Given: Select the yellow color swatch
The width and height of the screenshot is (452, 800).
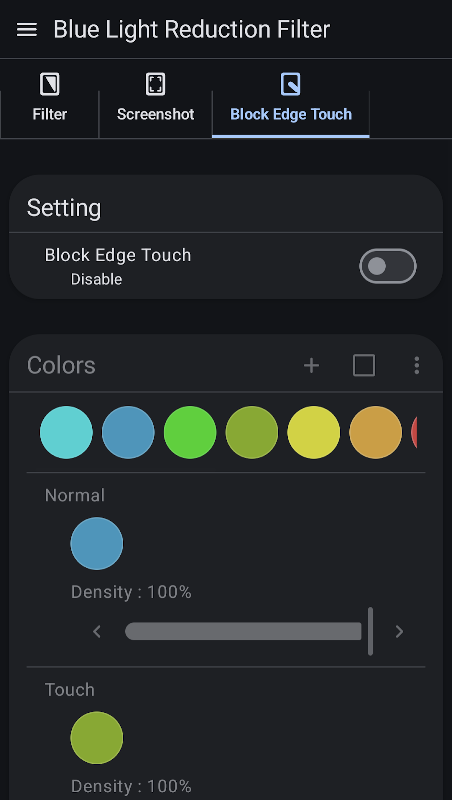Looking at the screenshot, I should 314,432.
